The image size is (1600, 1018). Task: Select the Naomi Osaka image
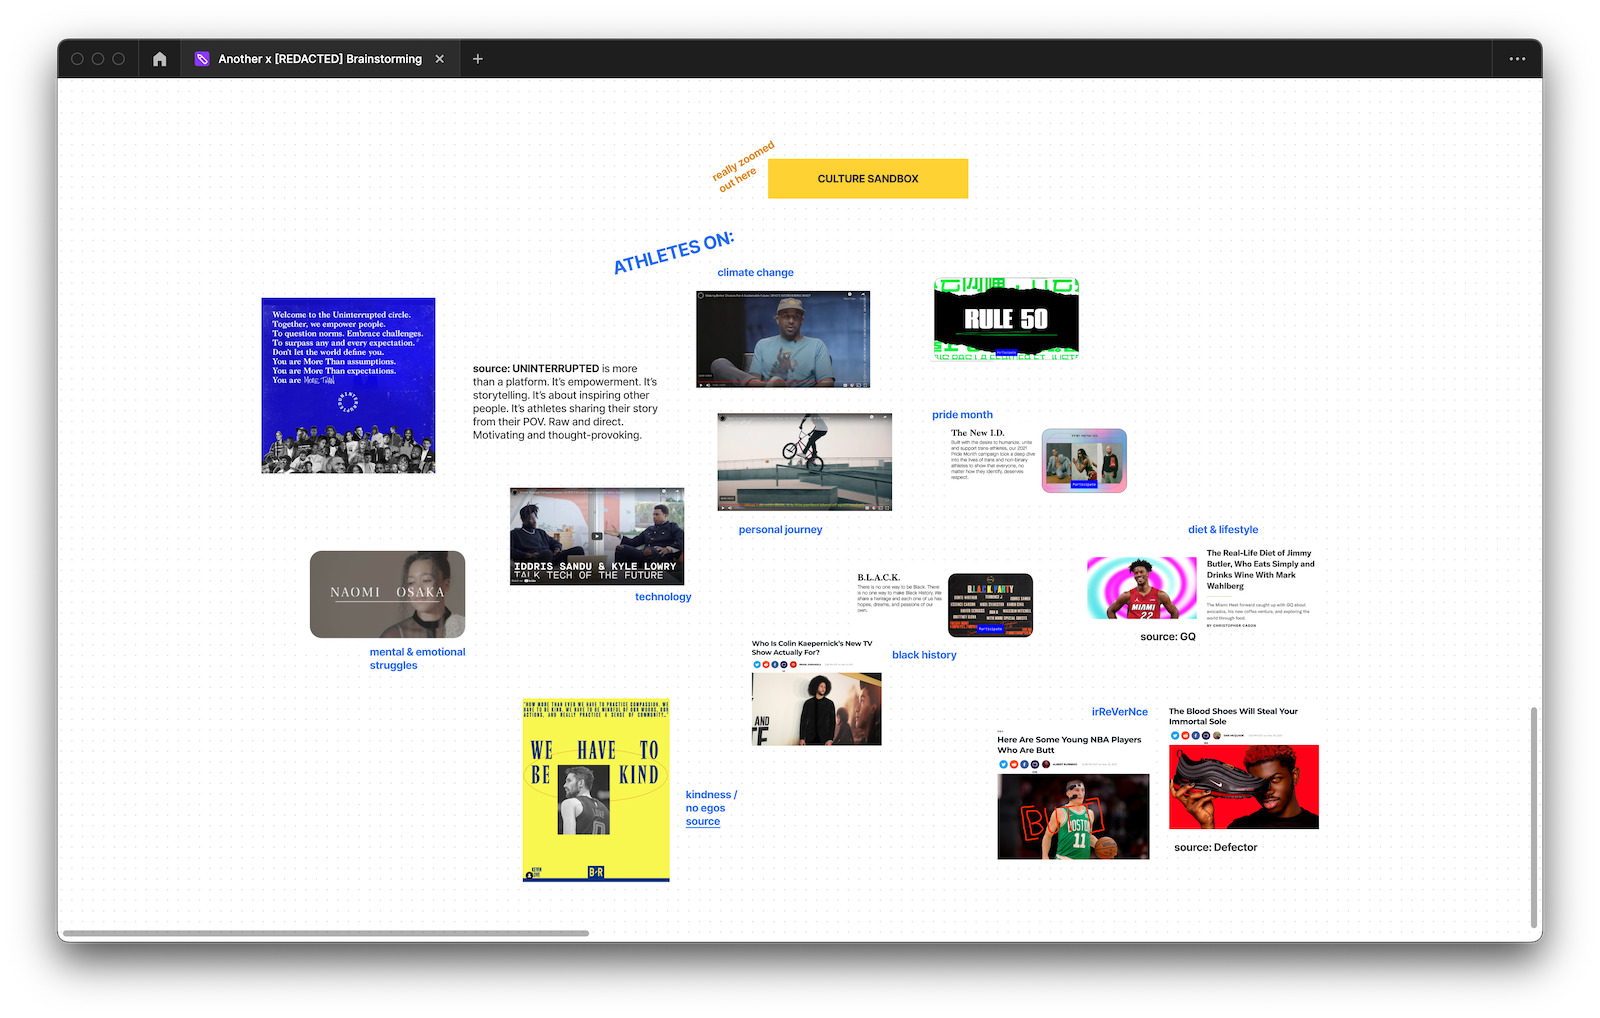click(x=388, y=594)
